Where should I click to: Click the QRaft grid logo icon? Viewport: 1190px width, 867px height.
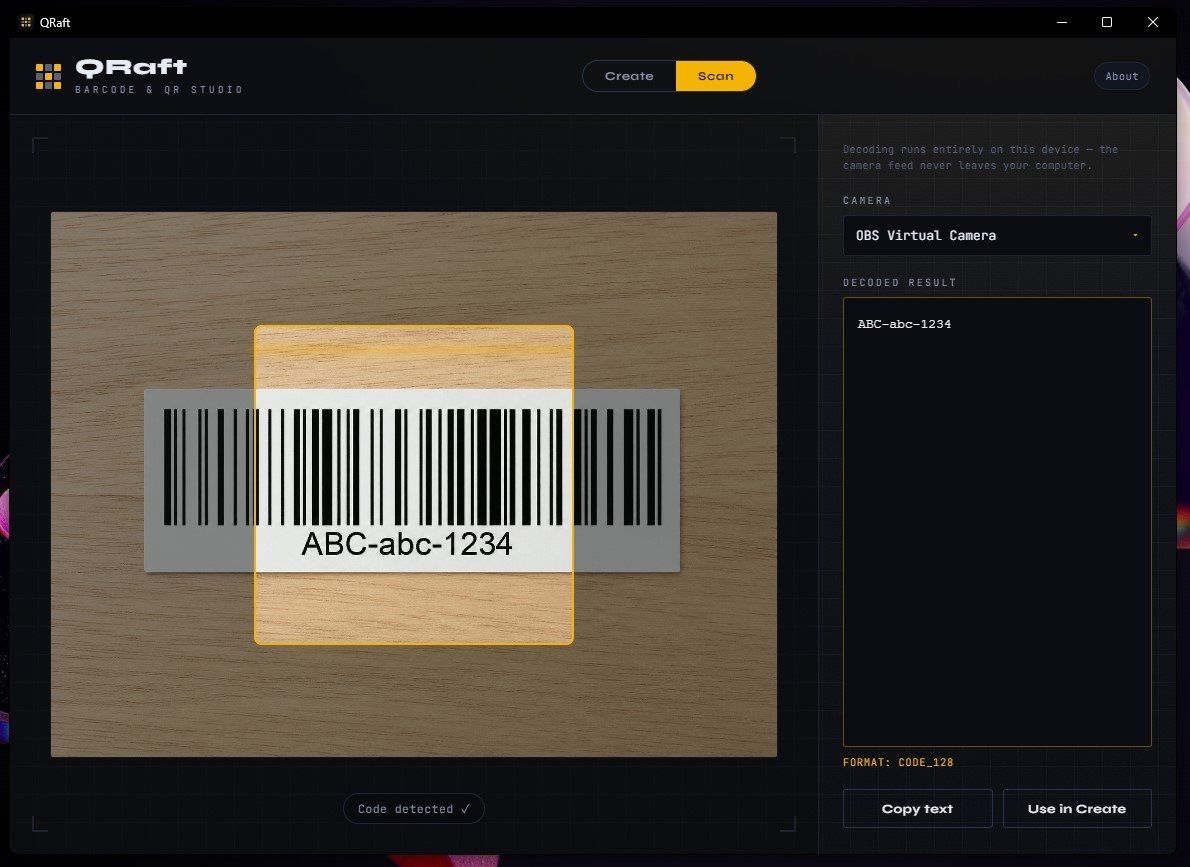(49, 76)
